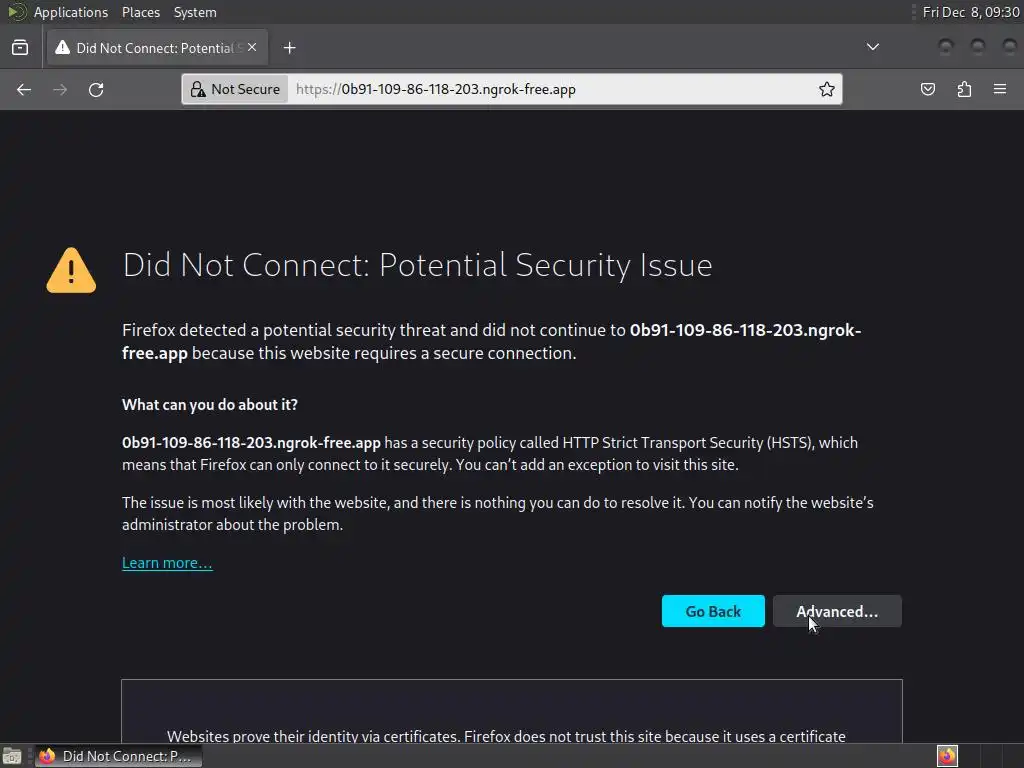Open the Firefox hamburger menu
Screen dimensions: 1024x768
pyautogui.click(x=1000, y=89)
